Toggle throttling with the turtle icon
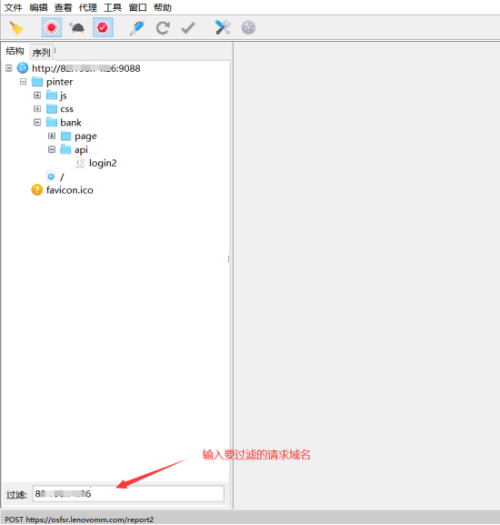The width and height of the screenshot is (500, 525). point(77,27)
